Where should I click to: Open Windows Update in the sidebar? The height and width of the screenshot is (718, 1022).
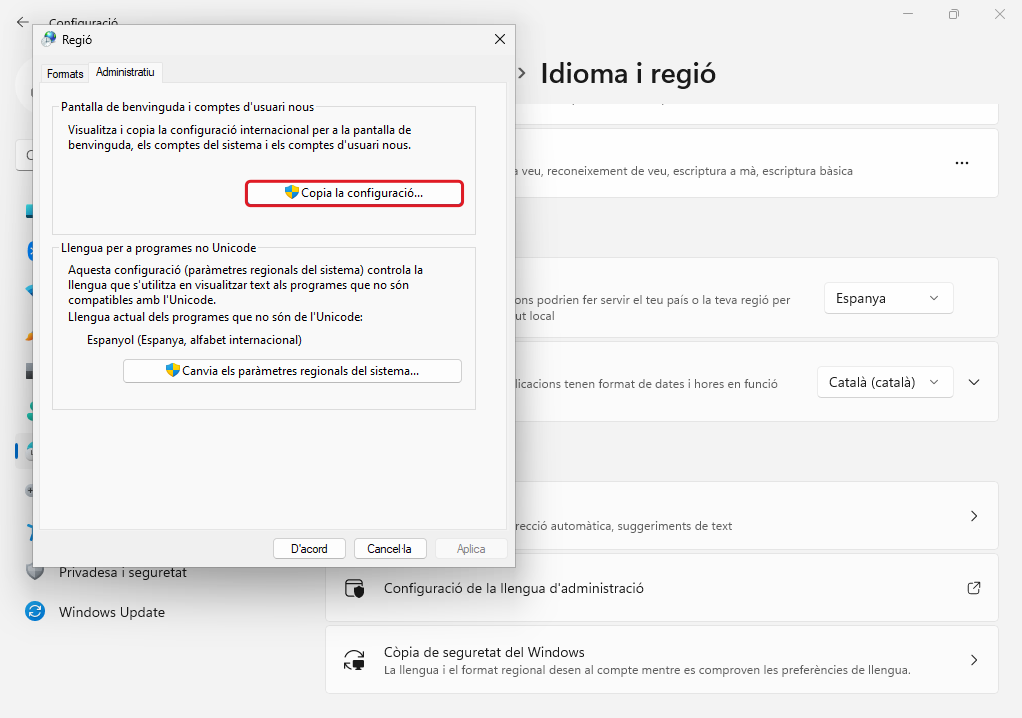pos(111,612)
